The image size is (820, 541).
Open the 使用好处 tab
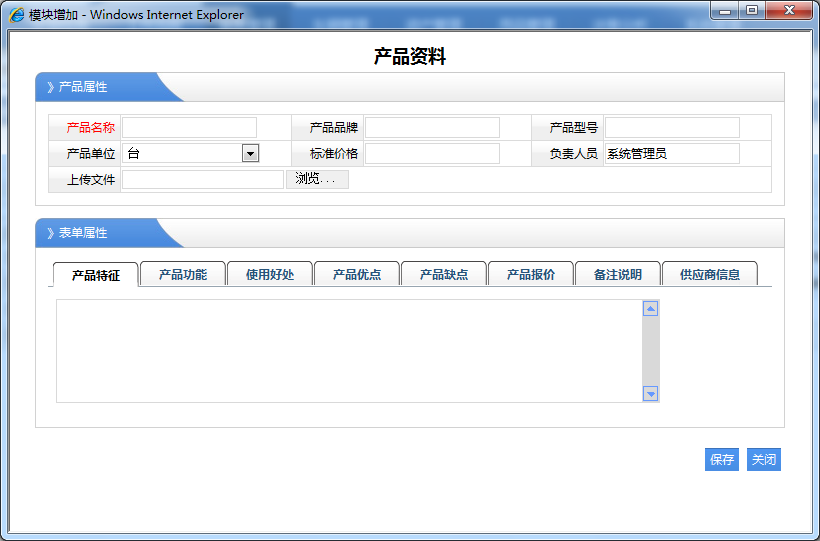[x=270, y=274]
